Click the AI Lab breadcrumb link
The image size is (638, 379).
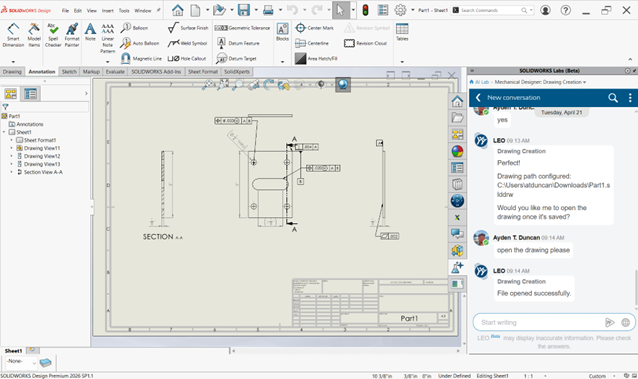tap(482, 82)
